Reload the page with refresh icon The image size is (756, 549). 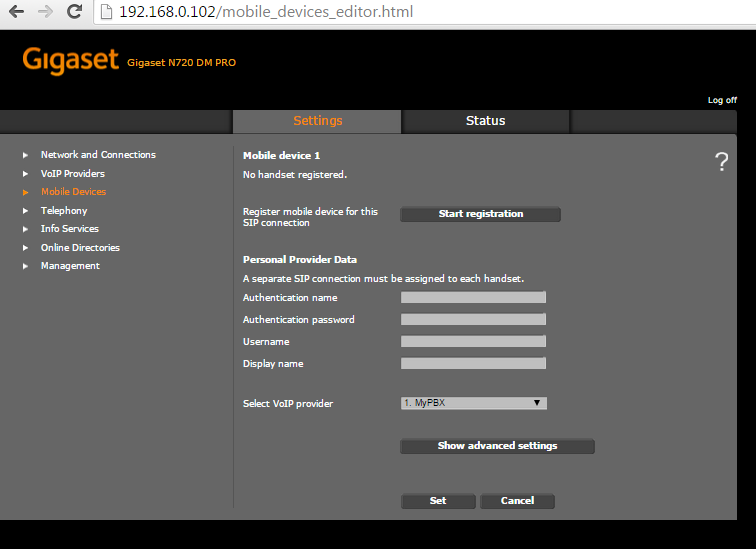pyautogui.click(x=74, y=11)
